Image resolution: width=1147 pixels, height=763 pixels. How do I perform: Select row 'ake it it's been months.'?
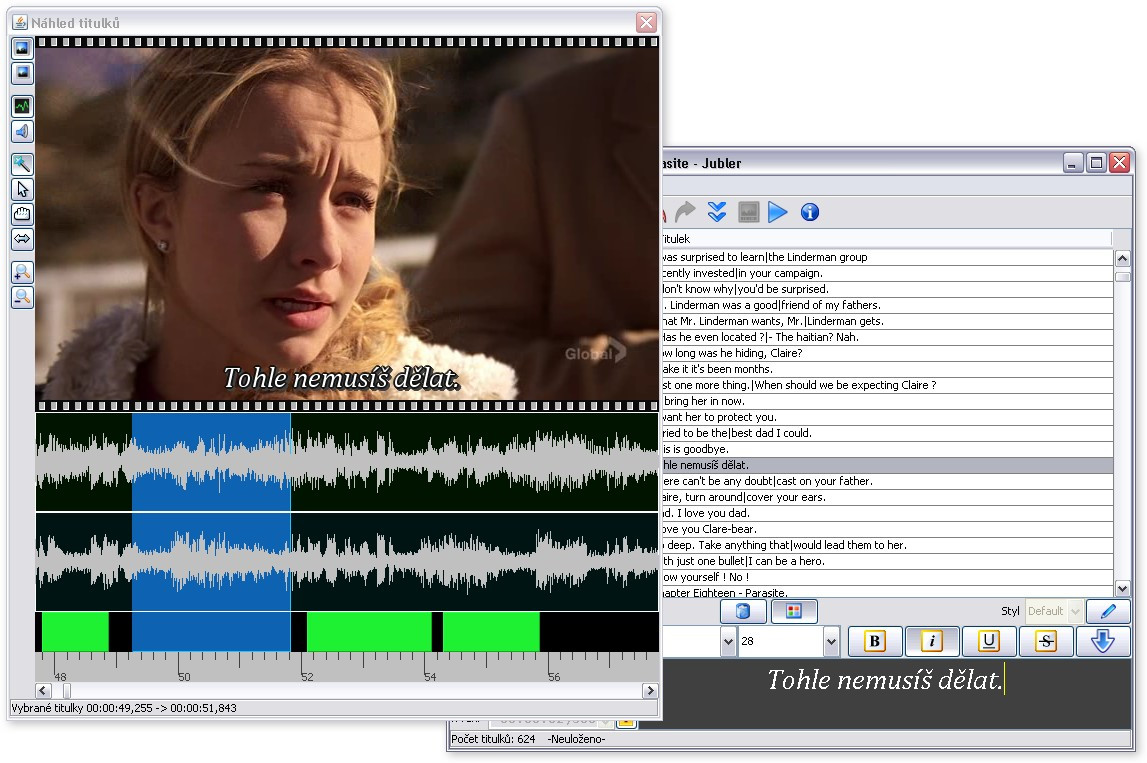887,369
